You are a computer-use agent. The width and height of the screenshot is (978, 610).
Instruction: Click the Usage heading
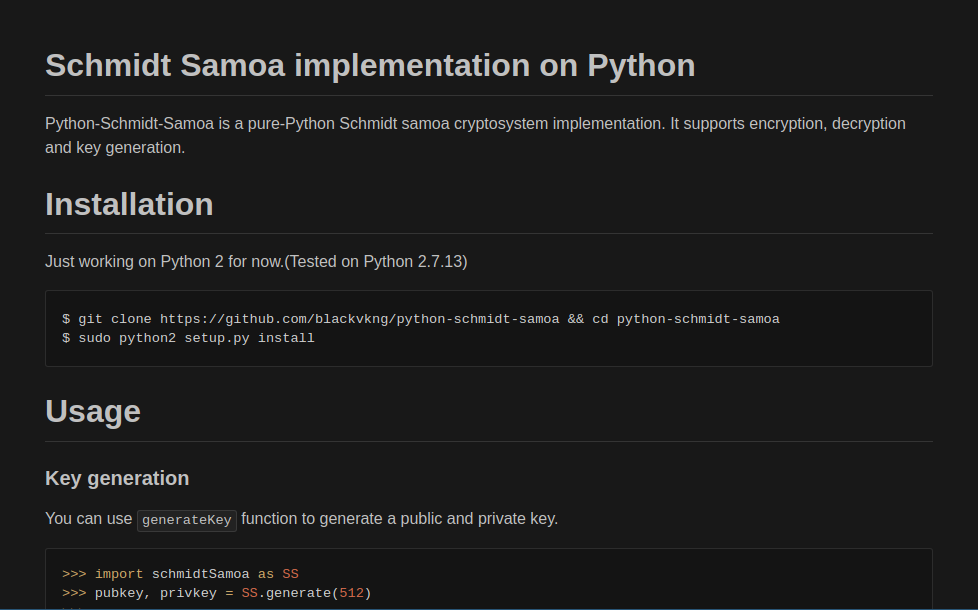(x=93, y=412)
